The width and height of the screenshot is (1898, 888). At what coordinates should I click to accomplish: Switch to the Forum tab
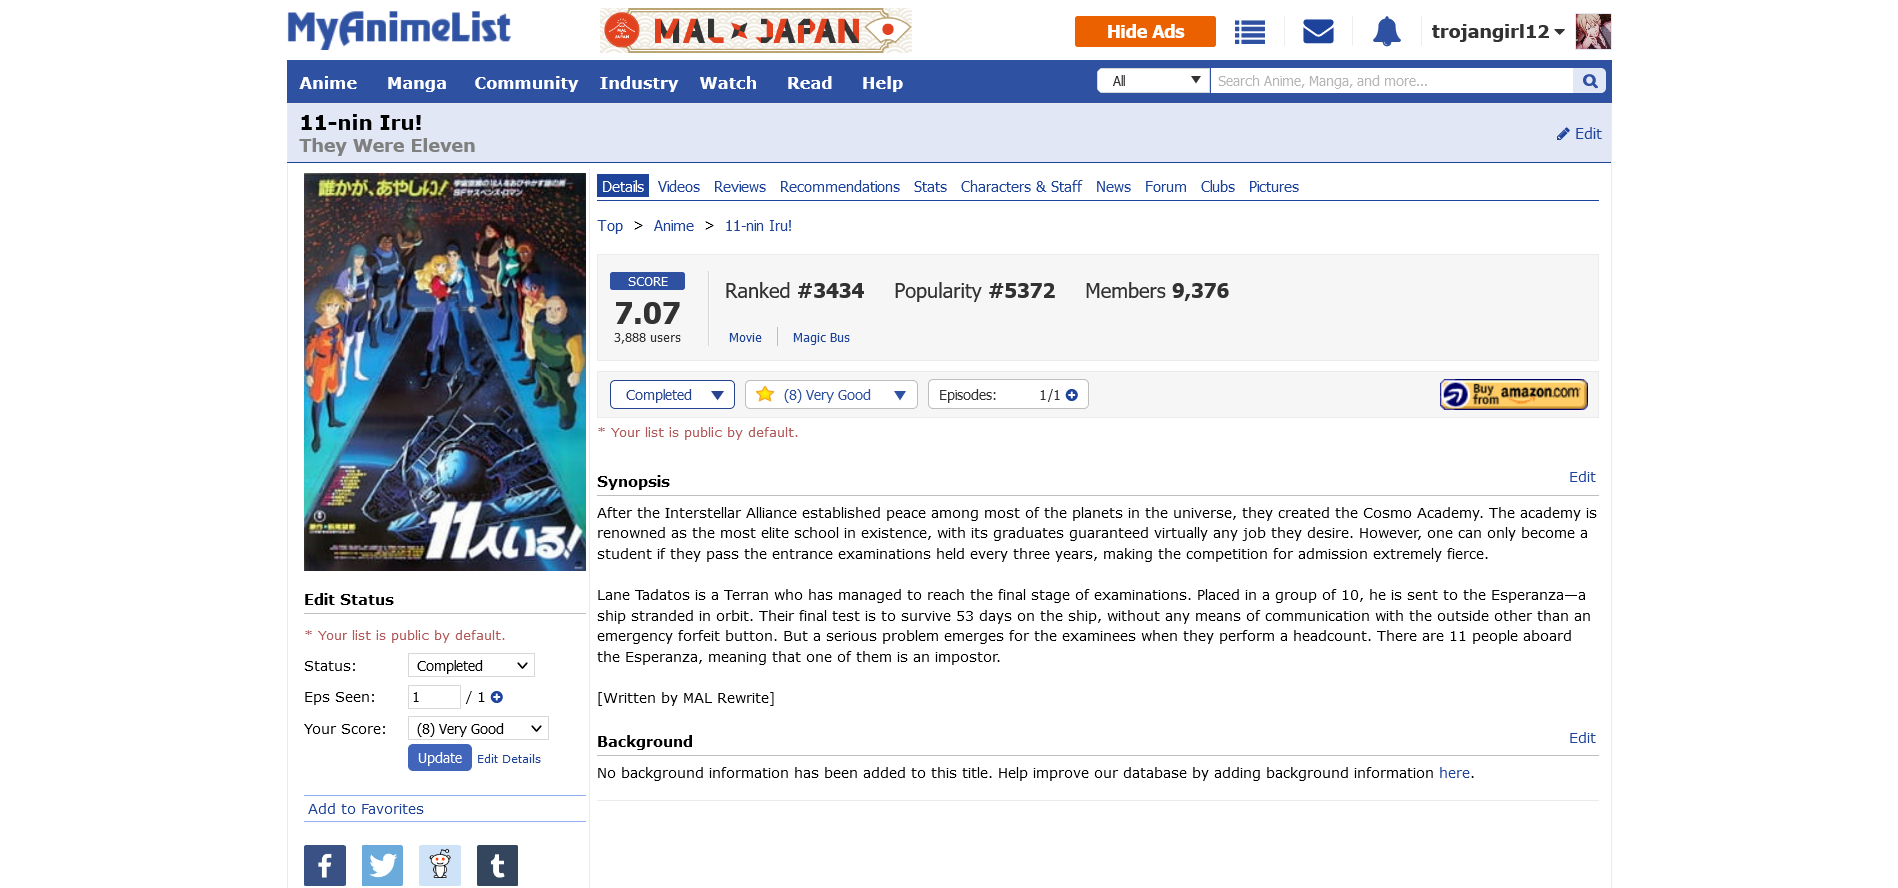(1166, 187)
